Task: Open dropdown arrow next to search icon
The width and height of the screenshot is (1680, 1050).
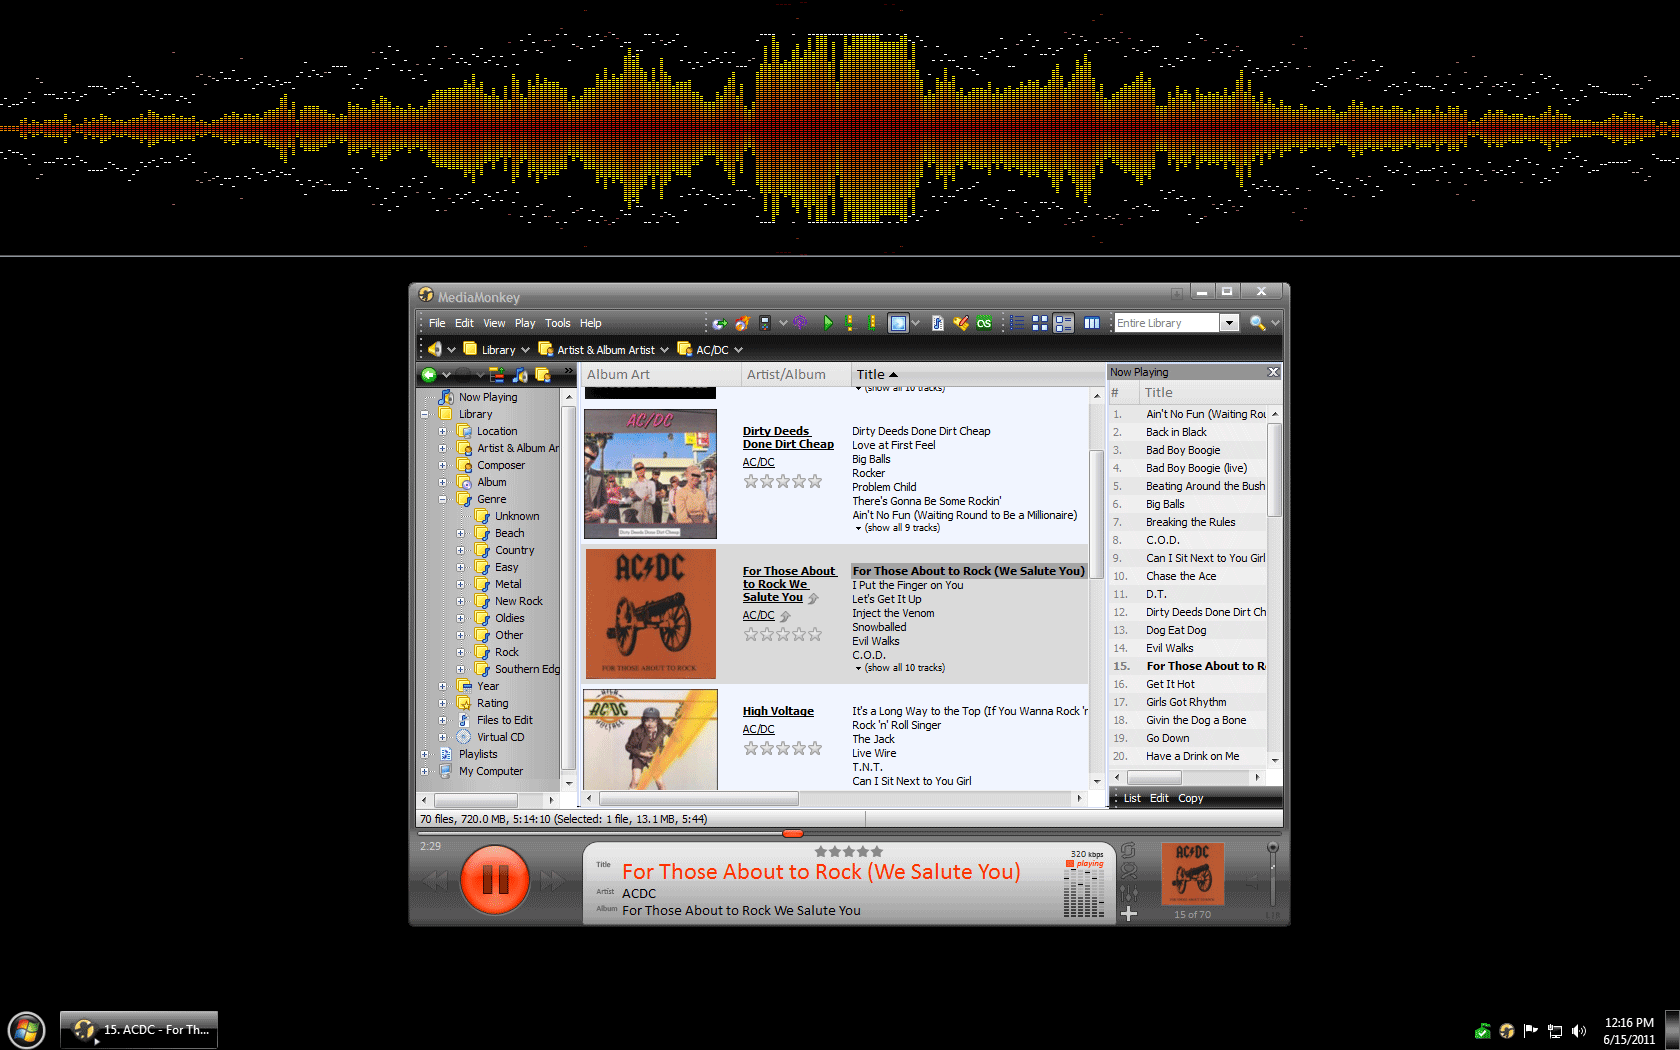Action: click(1275, 323)
